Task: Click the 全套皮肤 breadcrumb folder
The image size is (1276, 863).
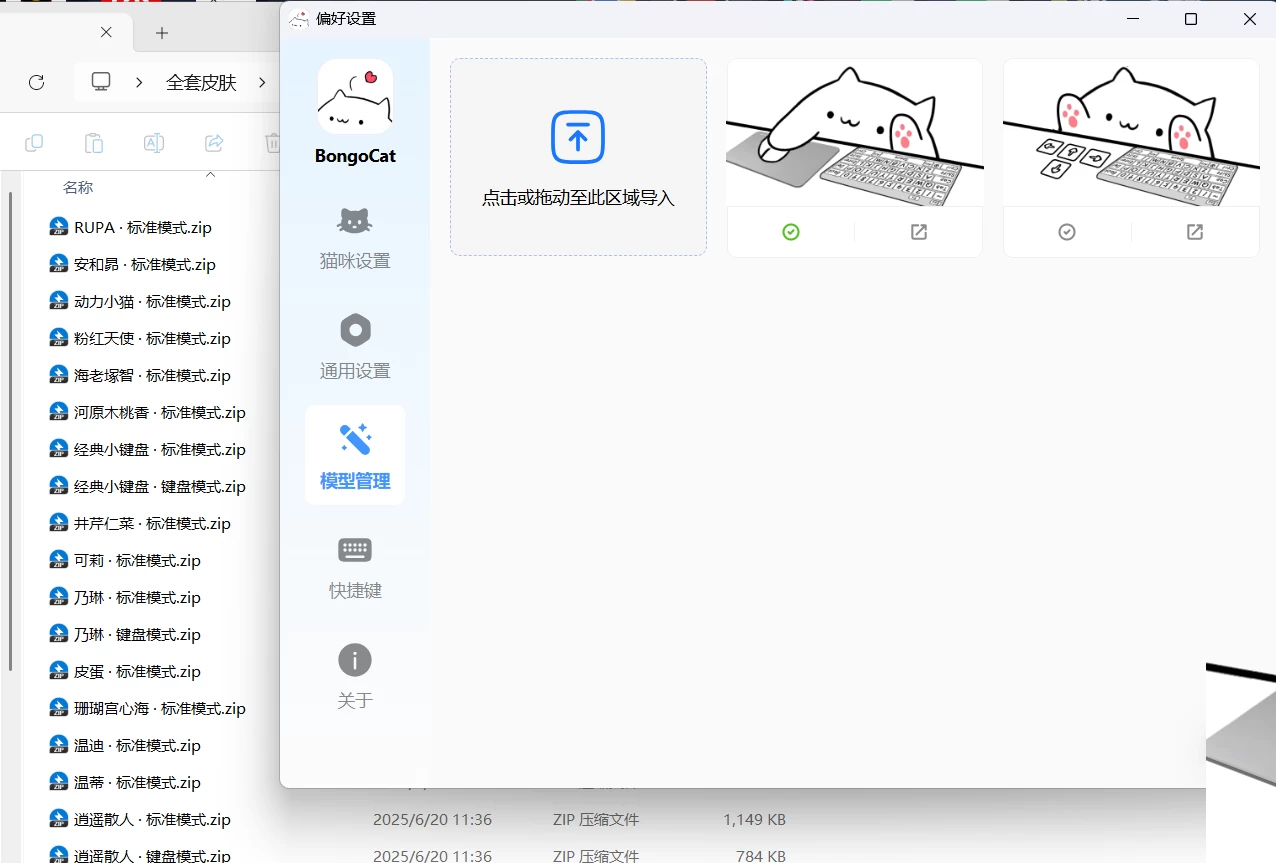Action: pos(201,82)
